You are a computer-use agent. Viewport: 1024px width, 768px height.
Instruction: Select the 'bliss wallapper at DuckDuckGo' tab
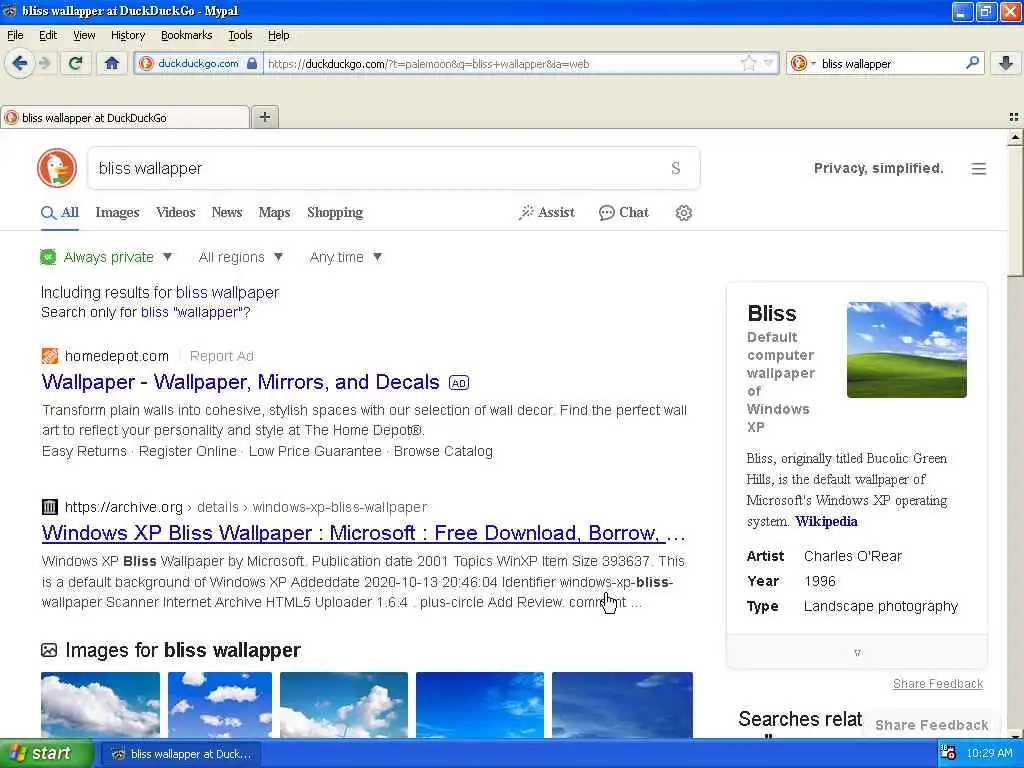point(125,118)
